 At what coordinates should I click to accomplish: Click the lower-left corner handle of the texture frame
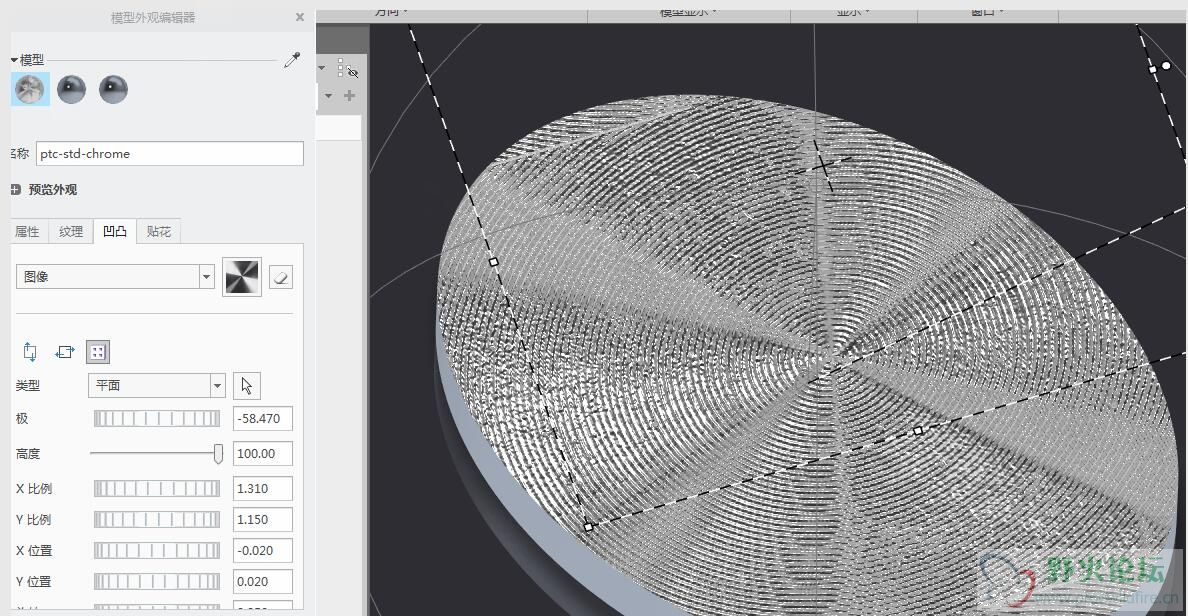(588, 527)
